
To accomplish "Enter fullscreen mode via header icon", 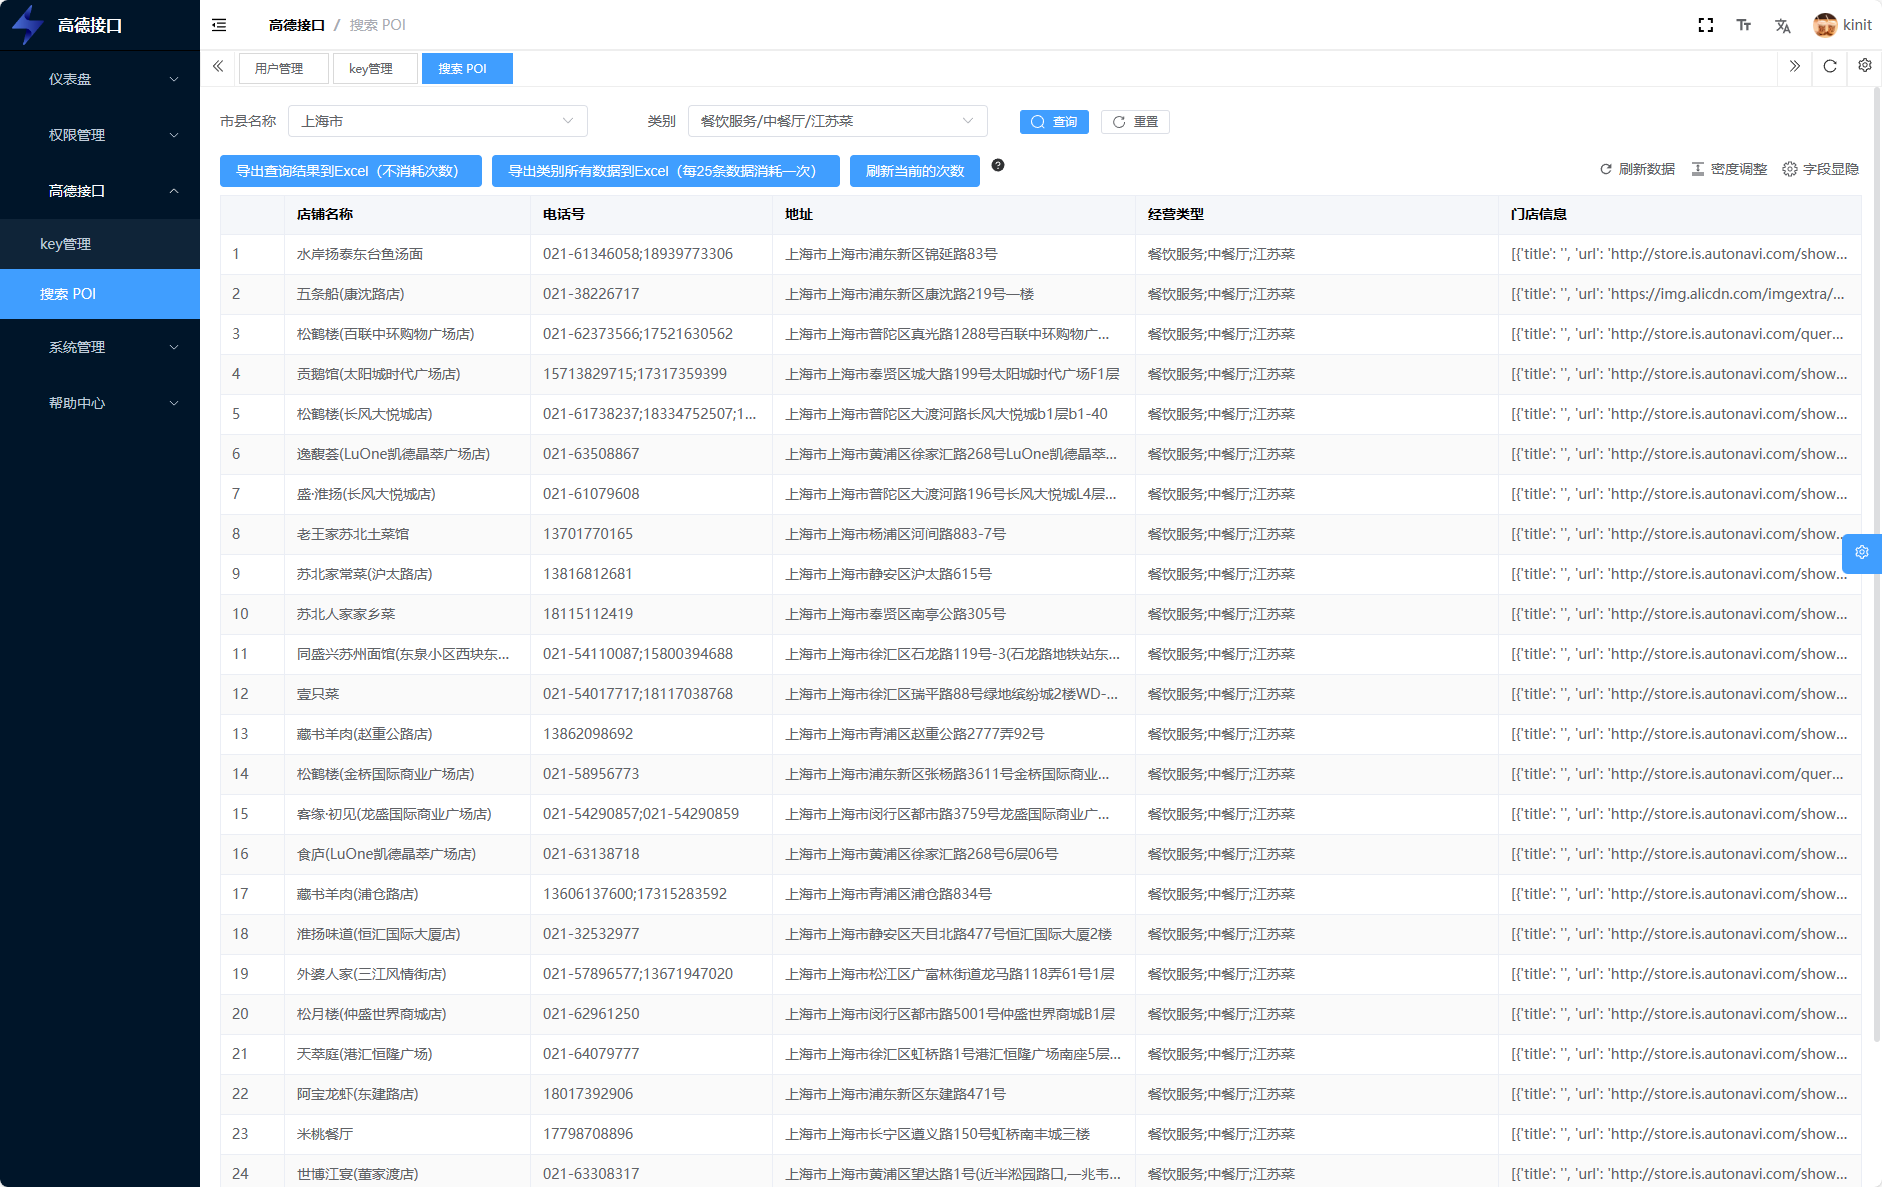I will tap(1706, 25).
